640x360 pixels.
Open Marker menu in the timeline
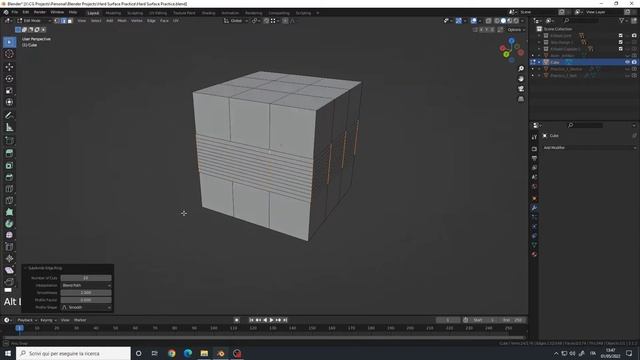tap(80, 320)
